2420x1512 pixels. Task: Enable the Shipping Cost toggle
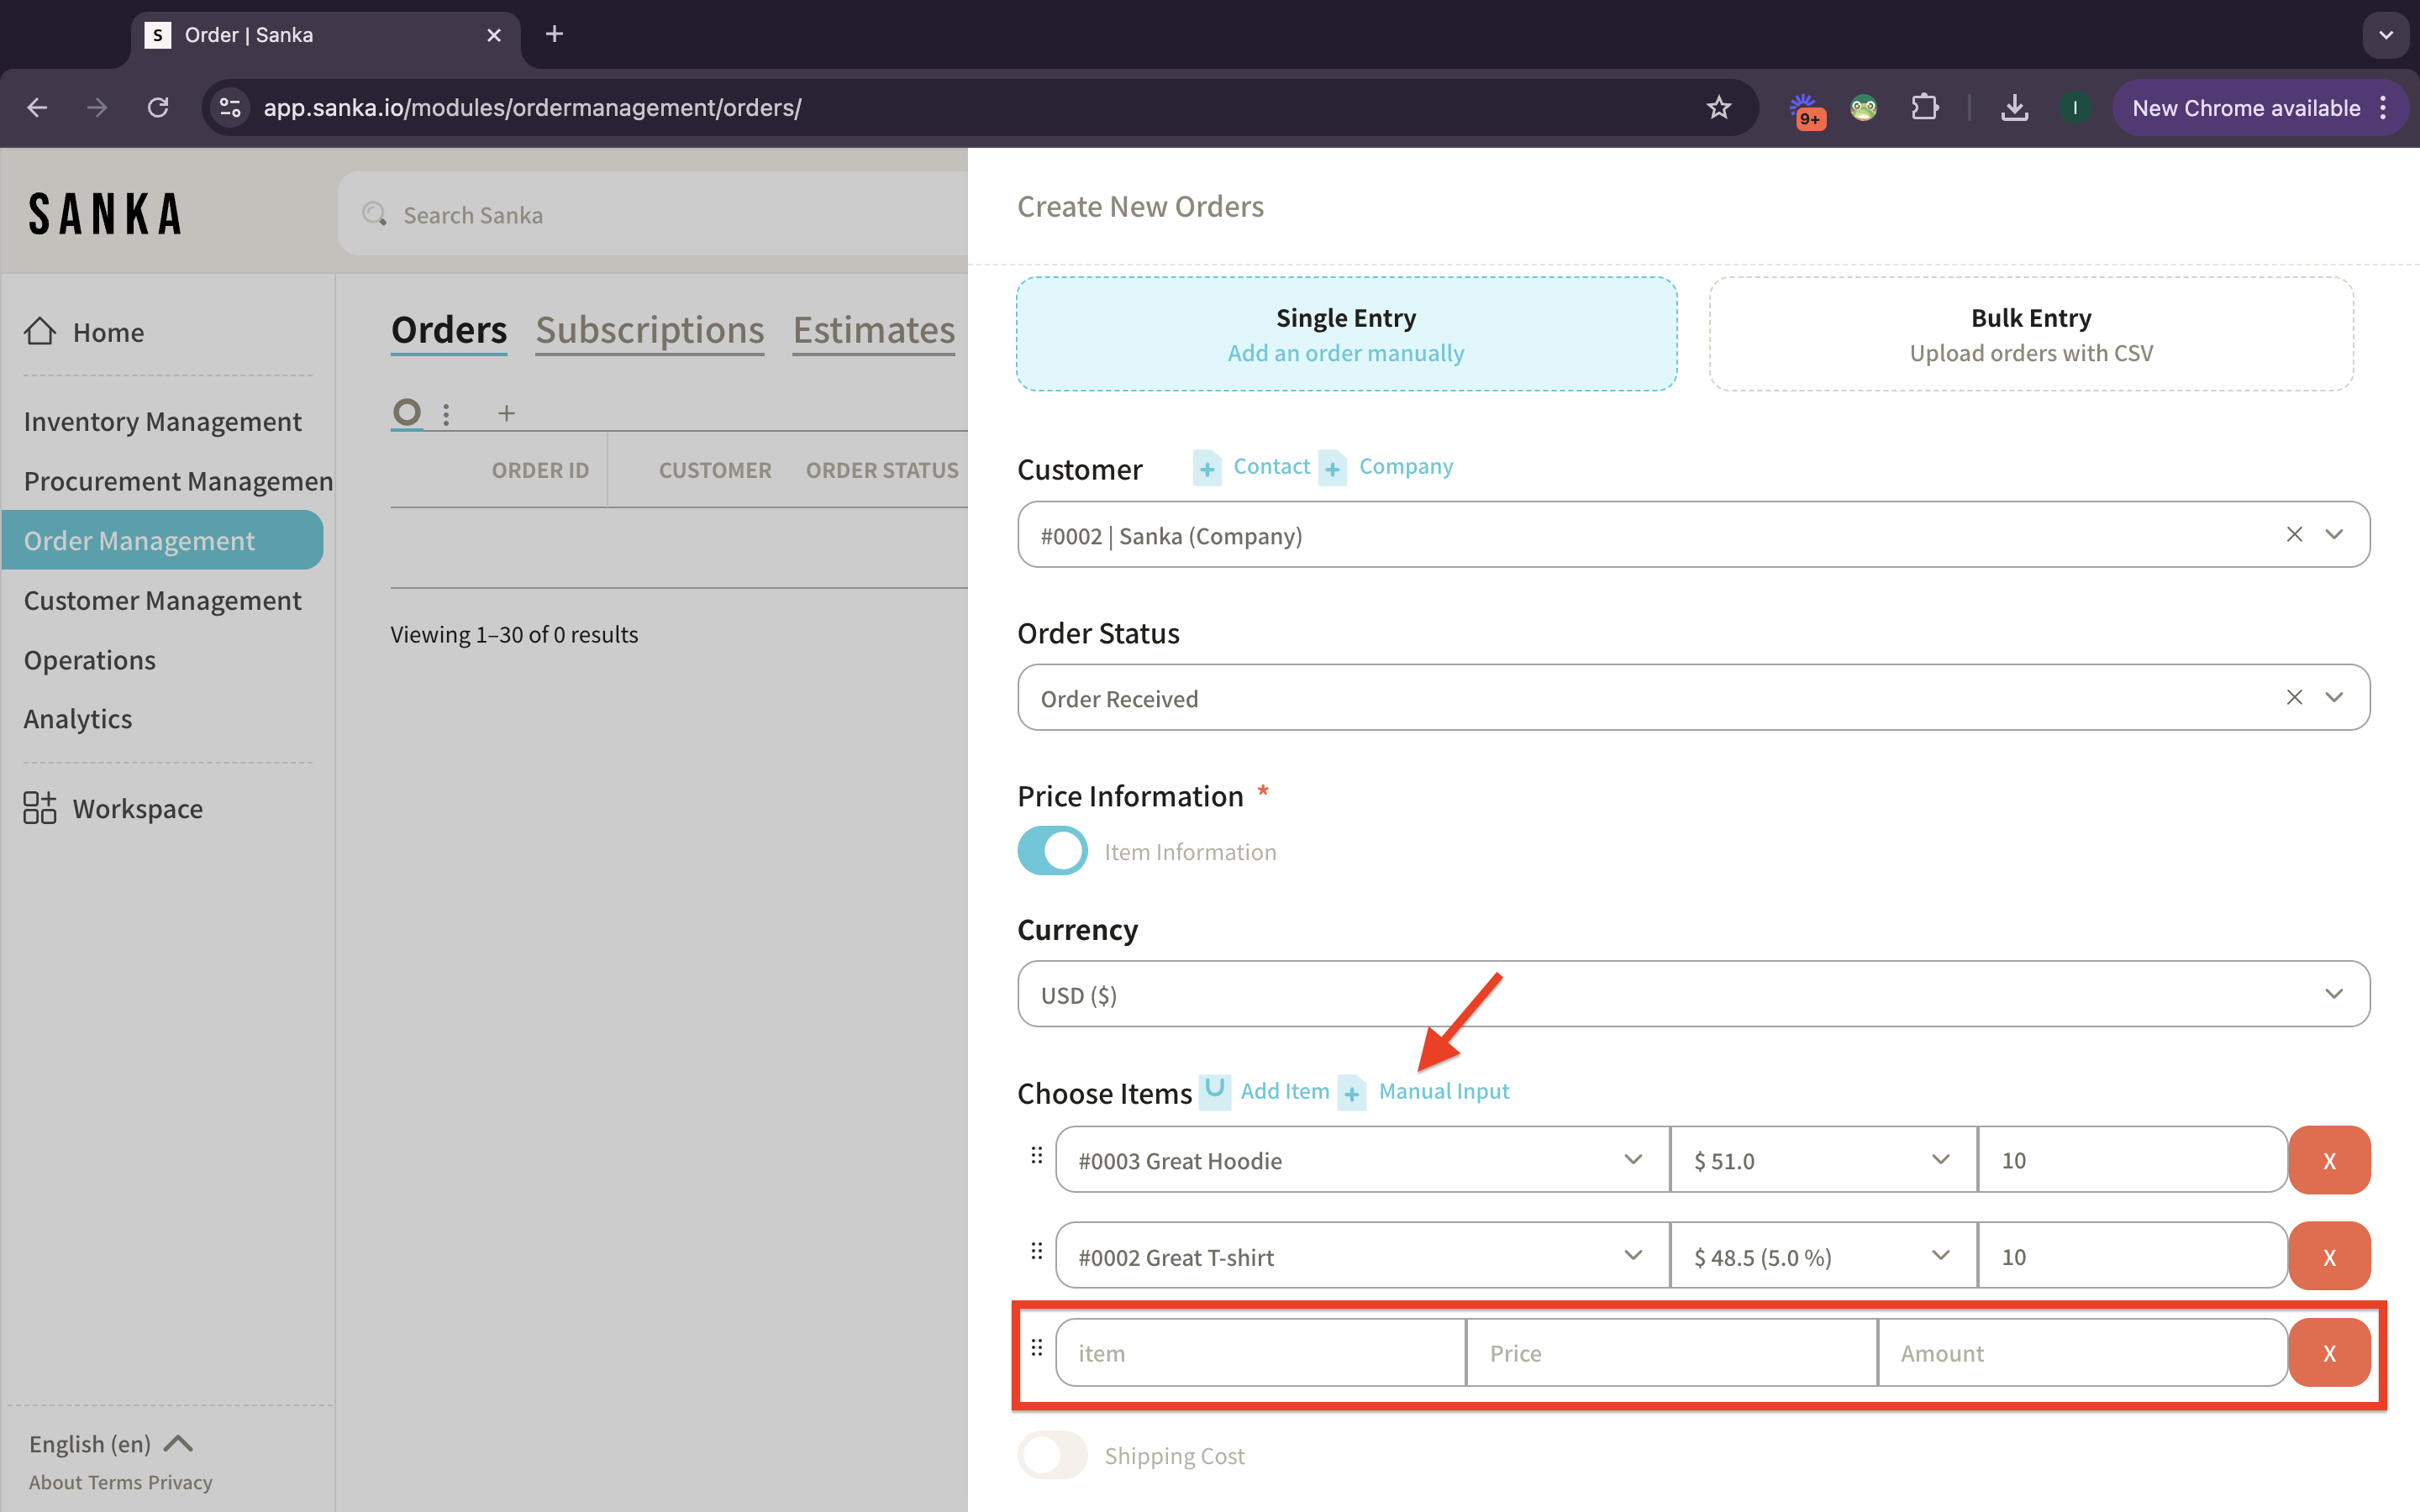click(x=1052, y=1455)
